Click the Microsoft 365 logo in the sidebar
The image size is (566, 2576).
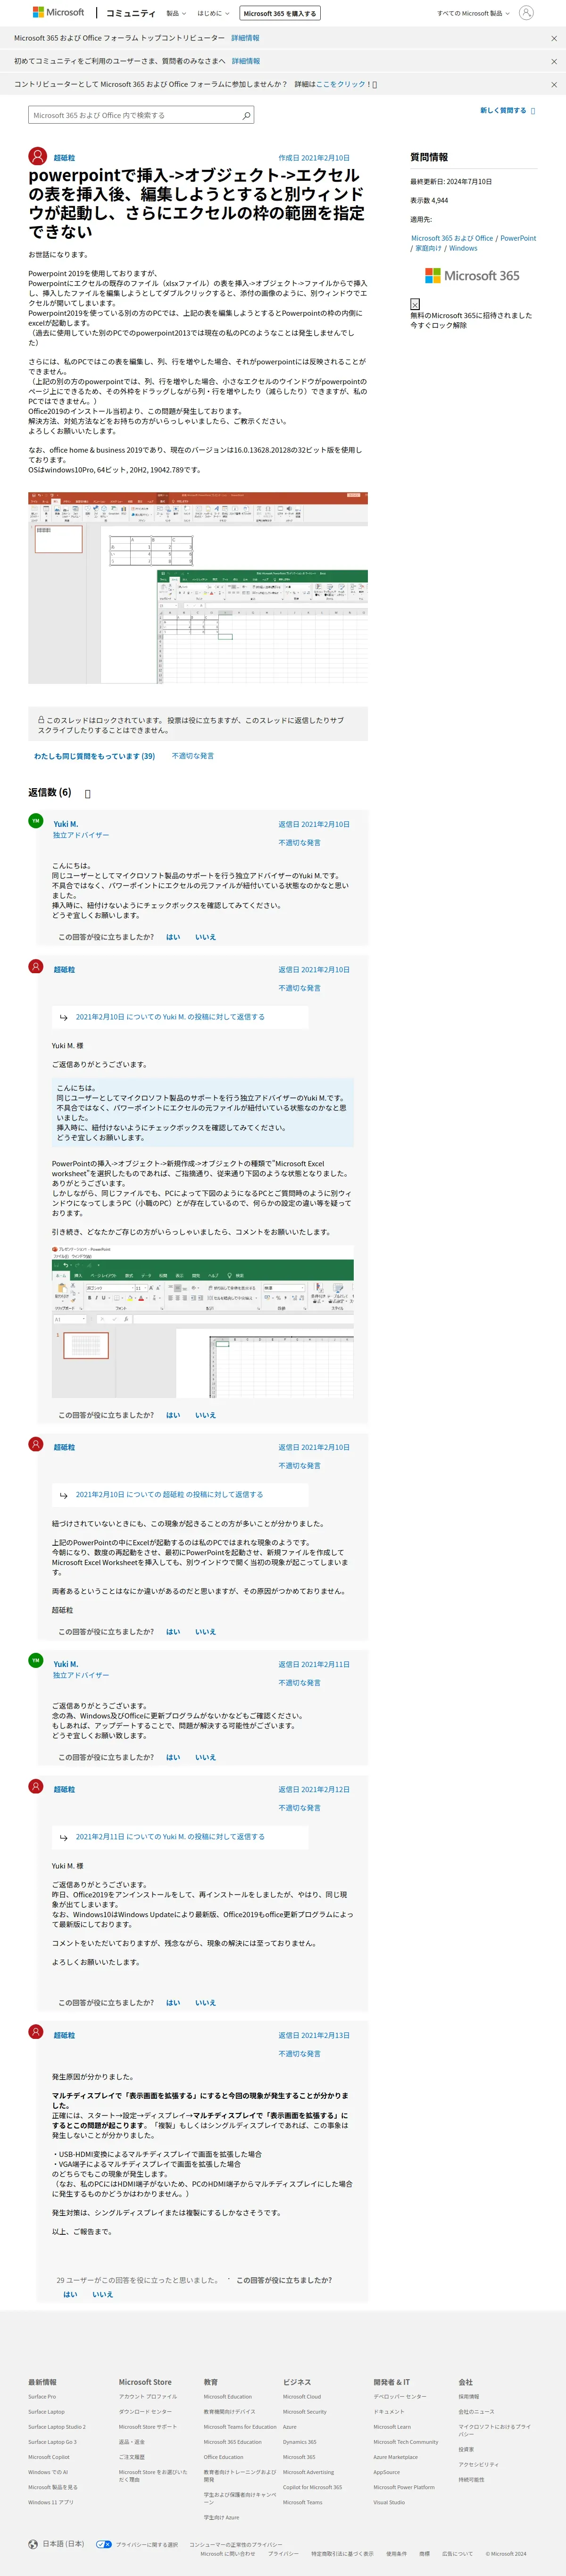point(472,275)
